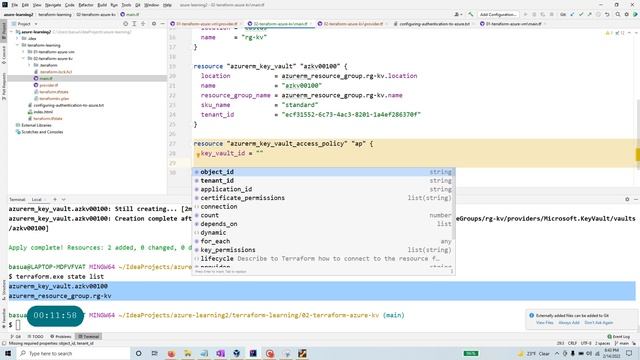Click the intention lightbulb on line 28

pos(198,155)
